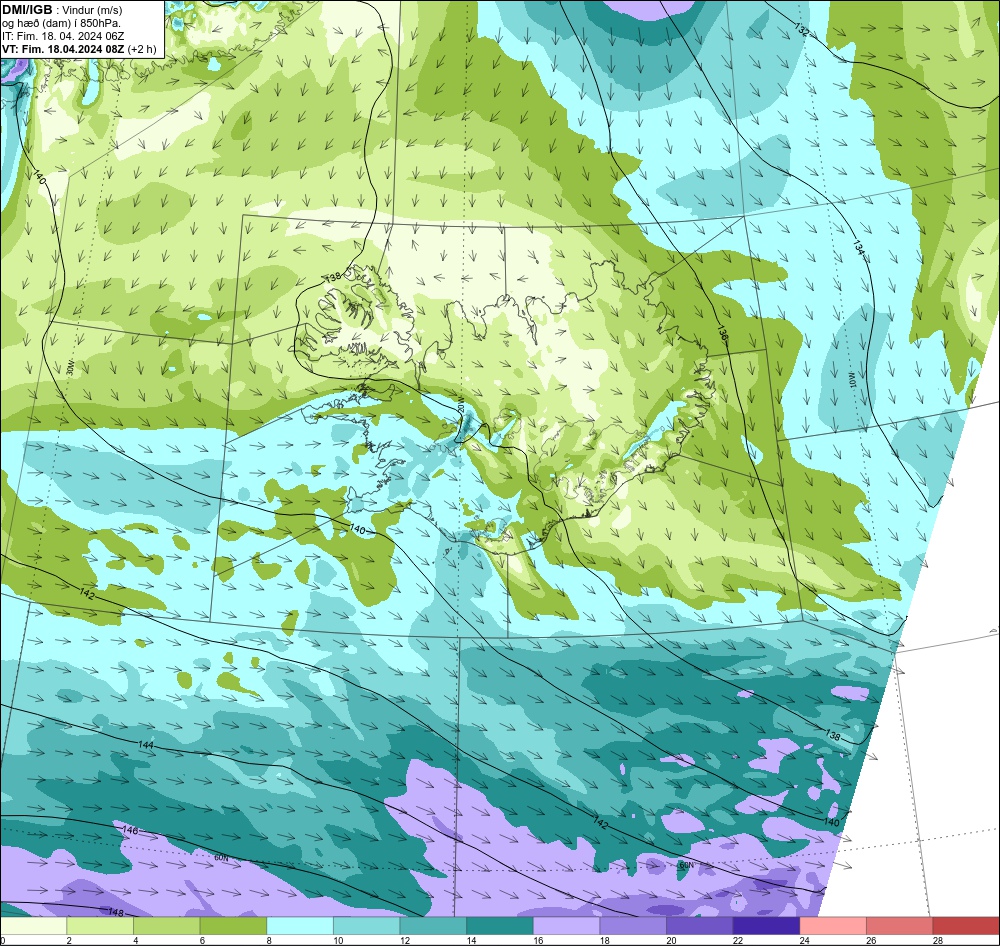
Task: Pick the 8–10 m/s pale cyan legend swatch
Action: pyautogui.click(x=300, y=926)
